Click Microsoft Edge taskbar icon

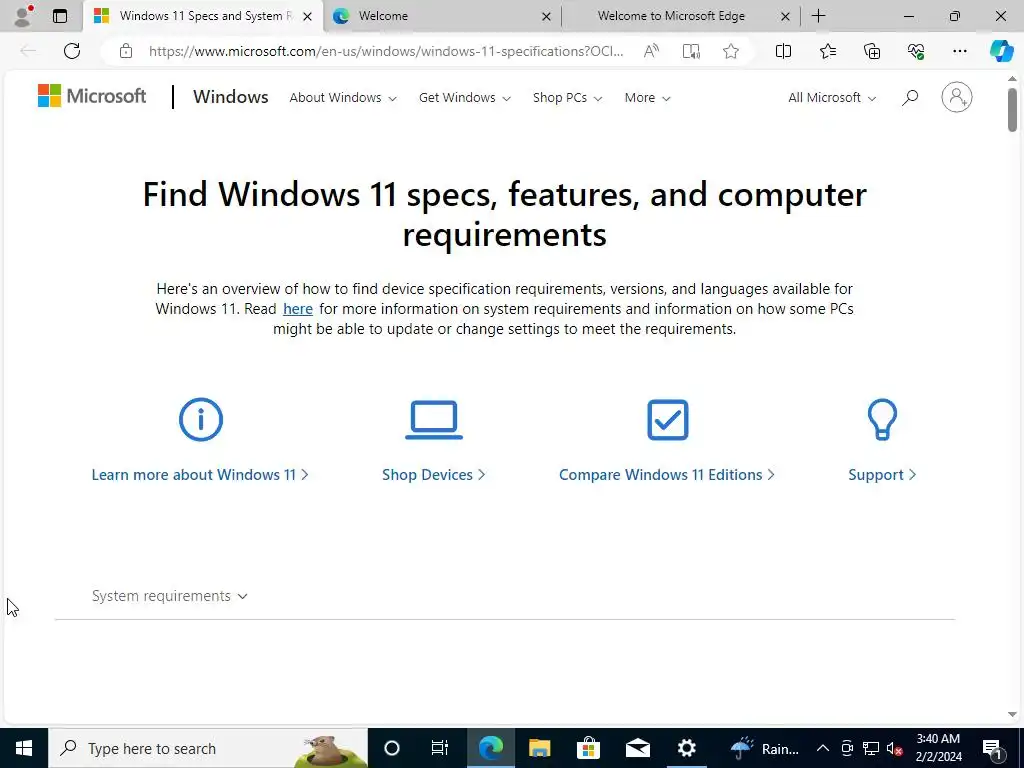(x=490, y=748)
